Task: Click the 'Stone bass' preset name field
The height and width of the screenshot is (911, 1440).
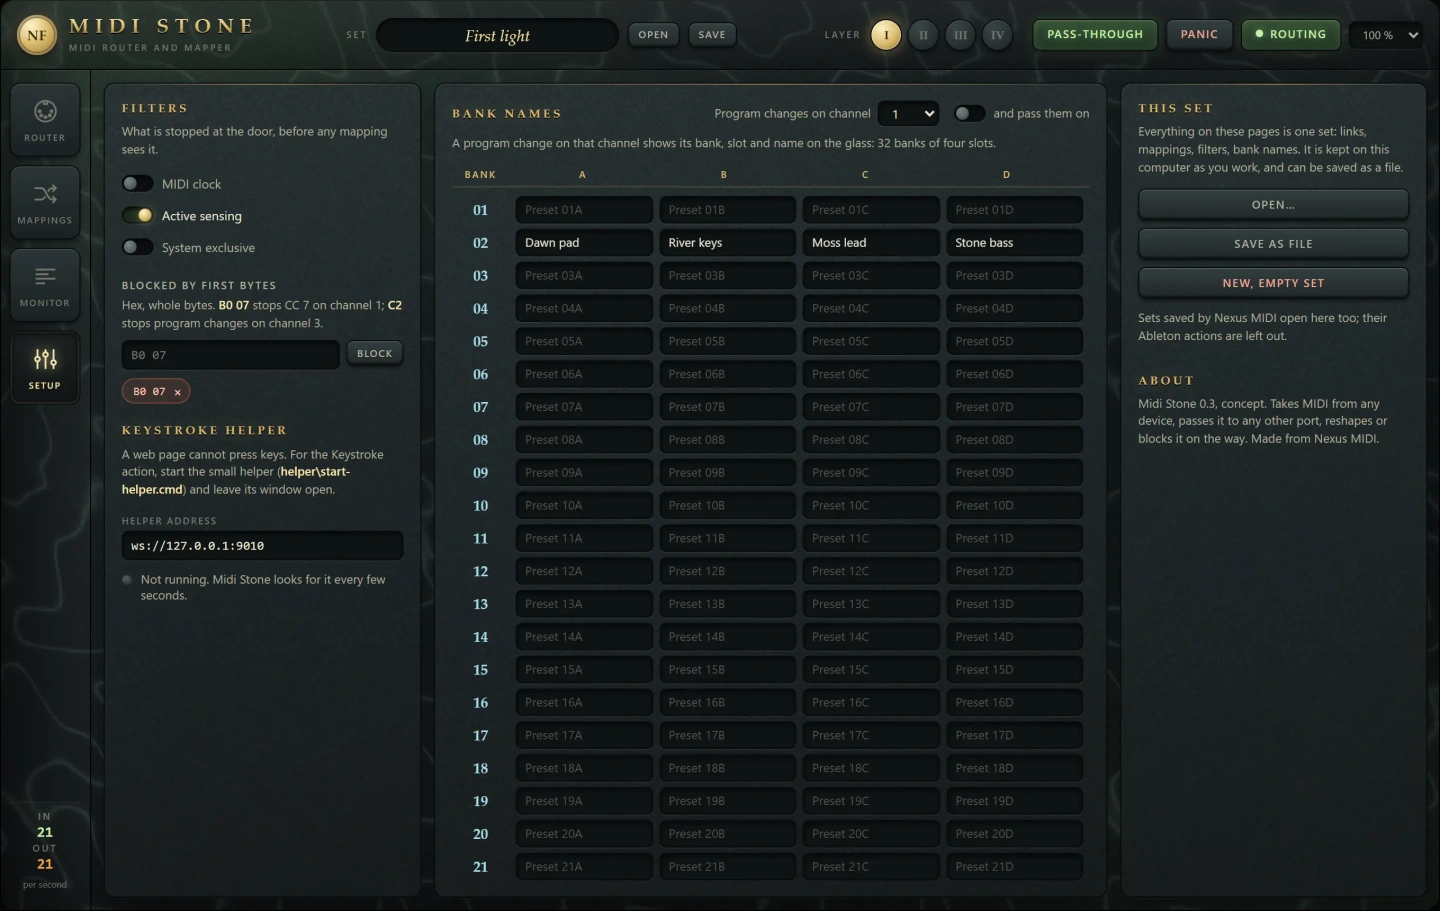Action: (1015, 243)
